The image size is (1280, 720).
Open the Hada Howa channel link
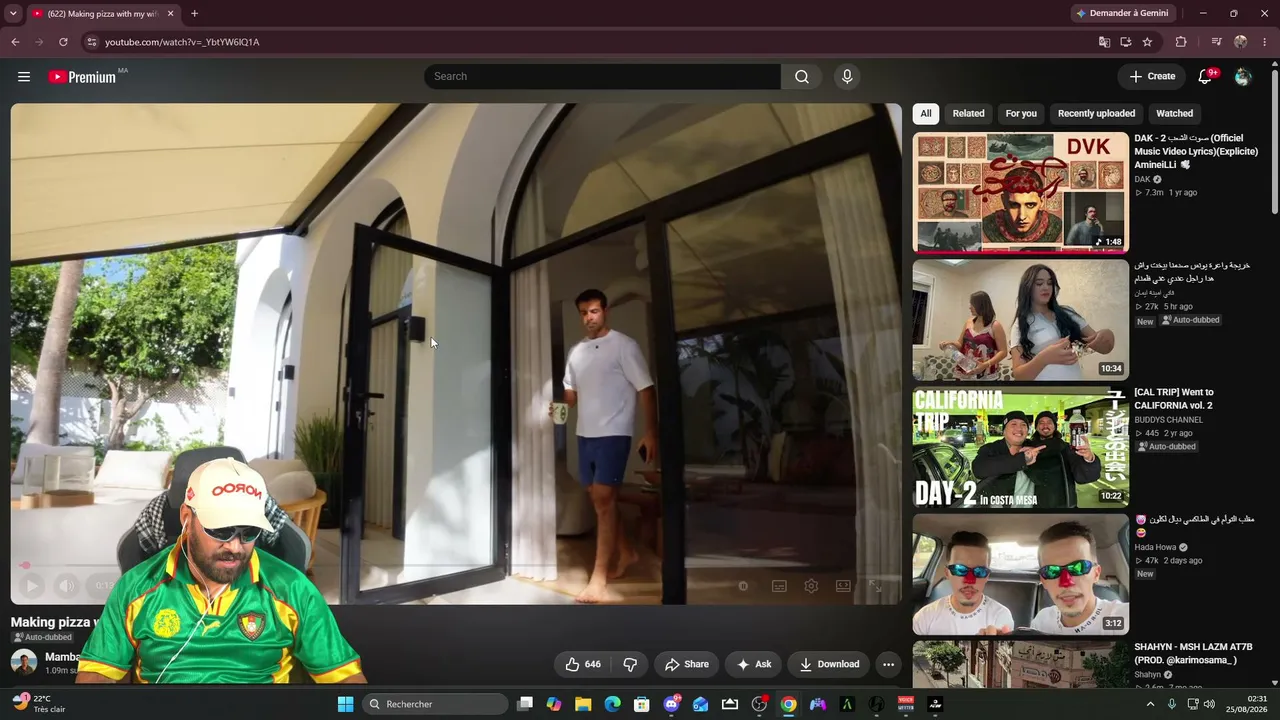coord(1155,548)
